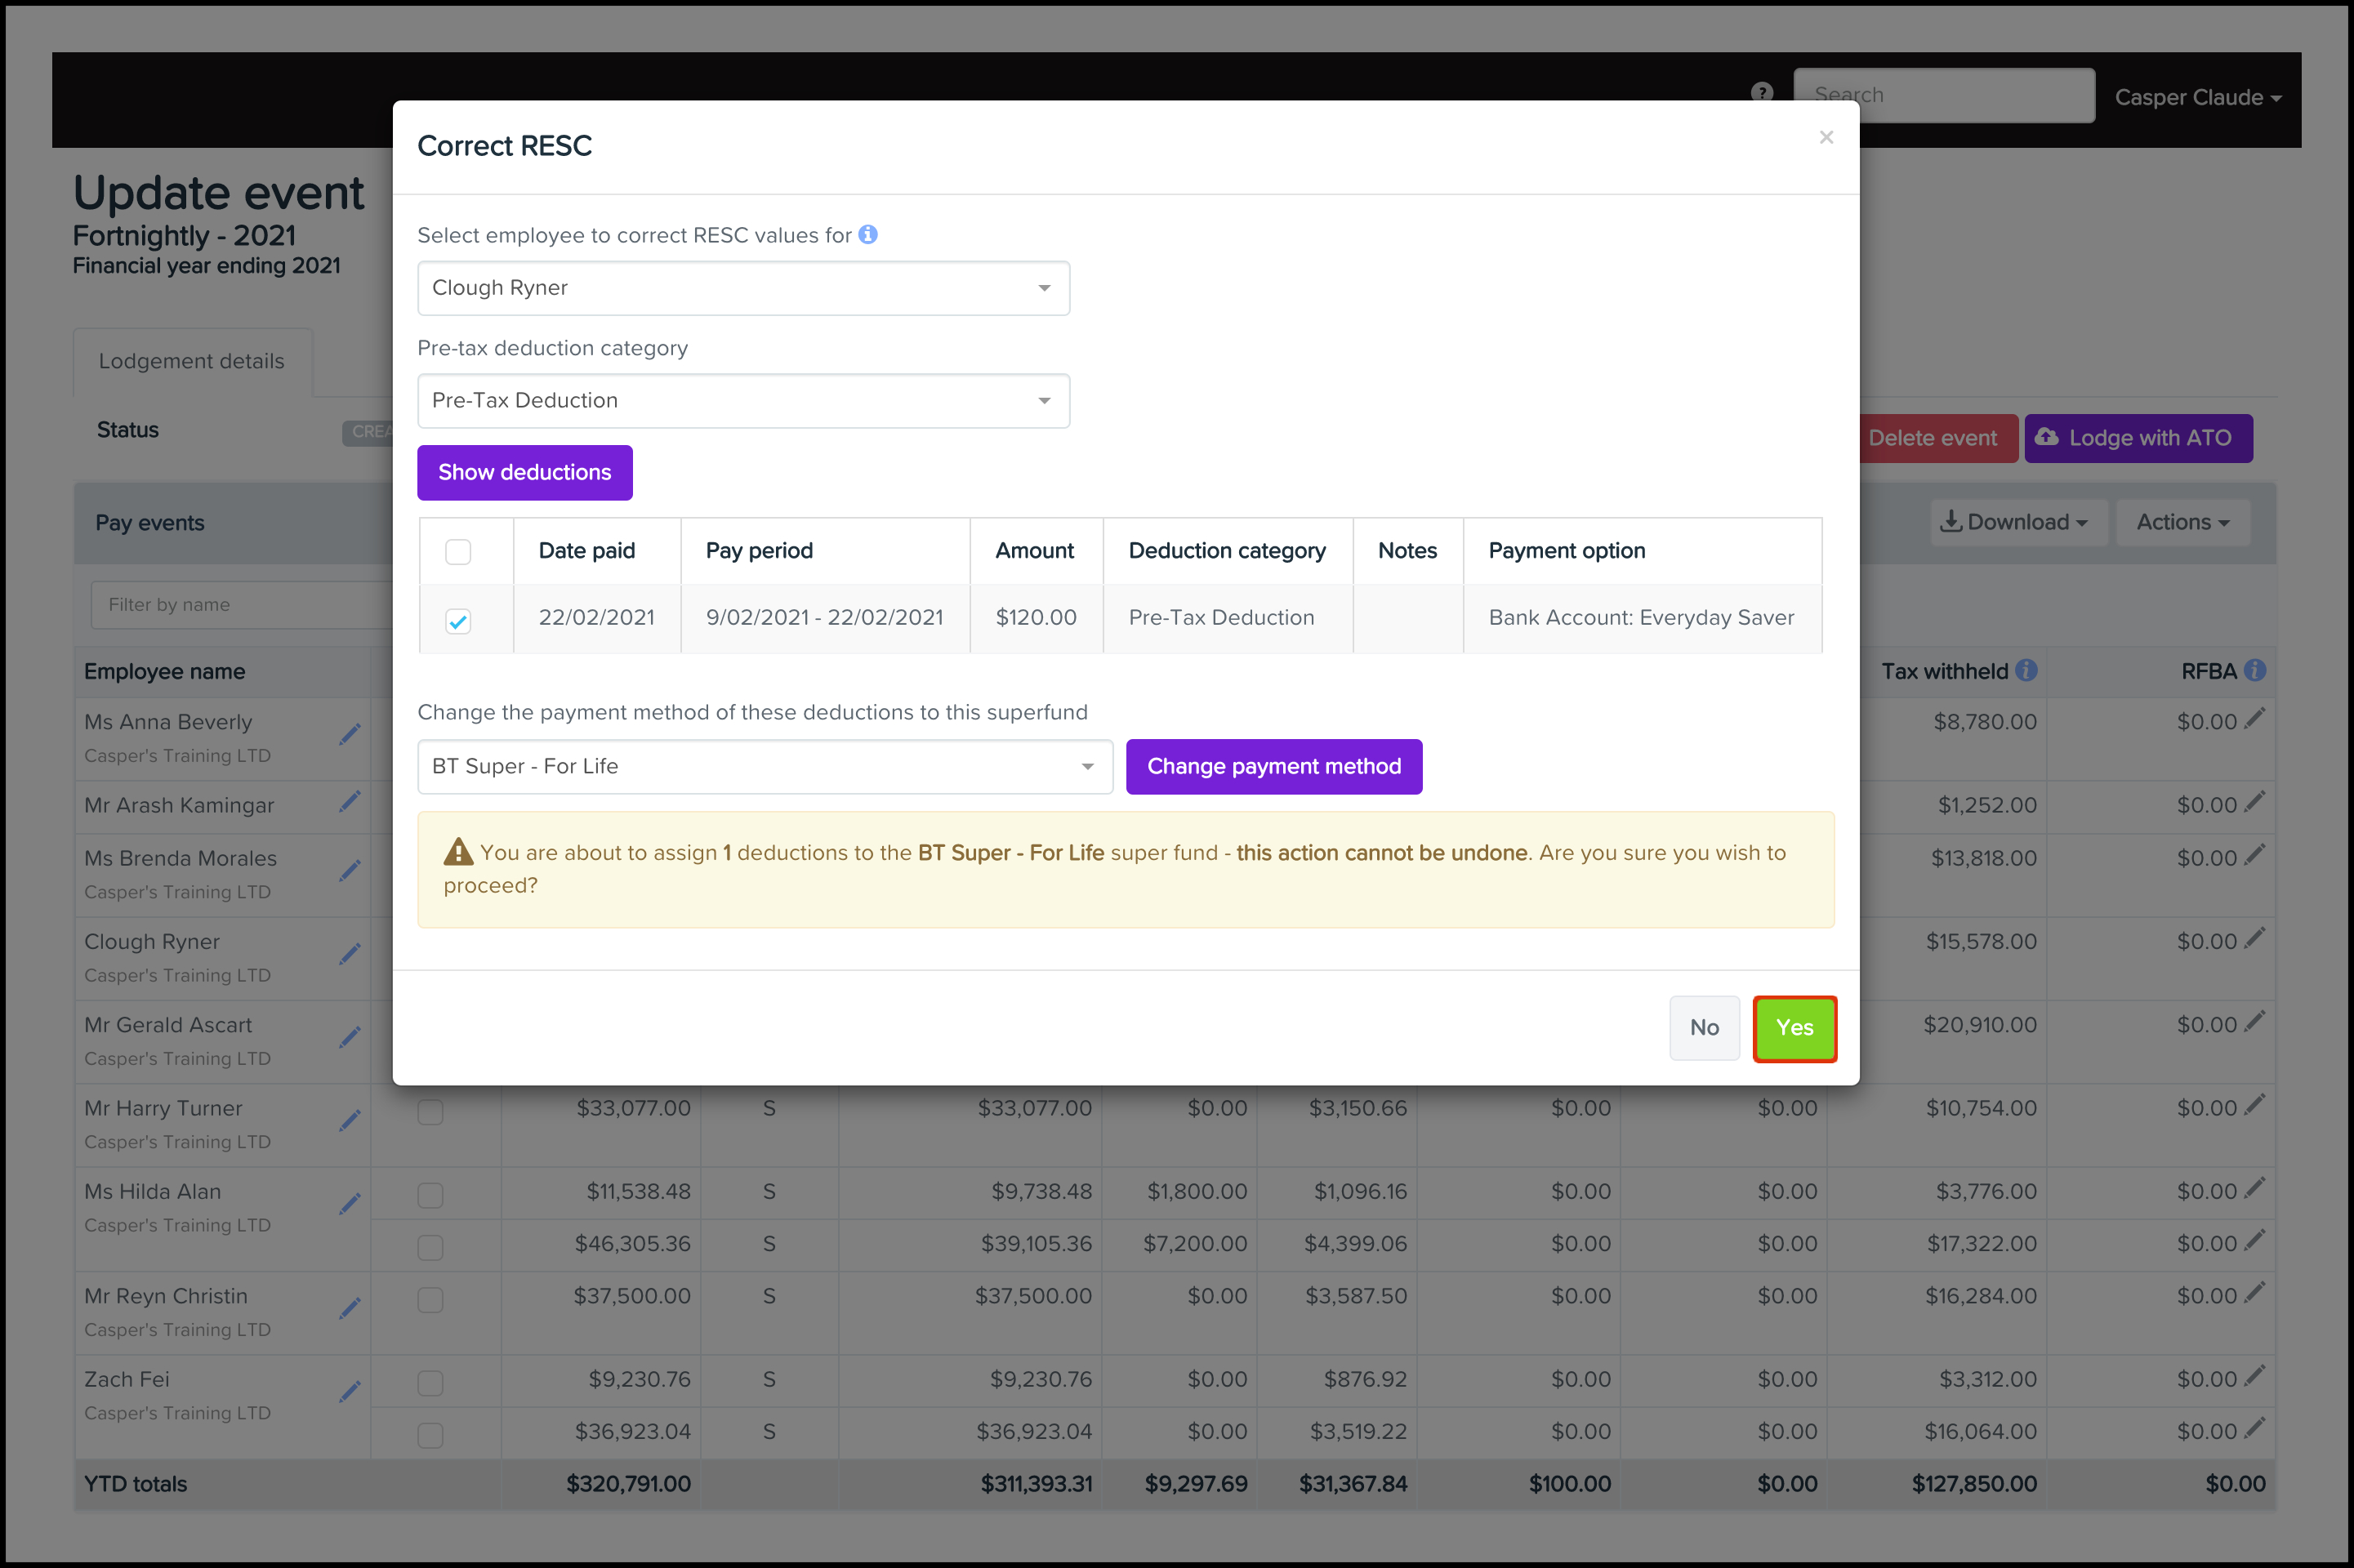The height and width of the screenshot is (1568, 2354).
Task: Click info icon beside Tax withheld header
Action: (x=2026, y=671)
